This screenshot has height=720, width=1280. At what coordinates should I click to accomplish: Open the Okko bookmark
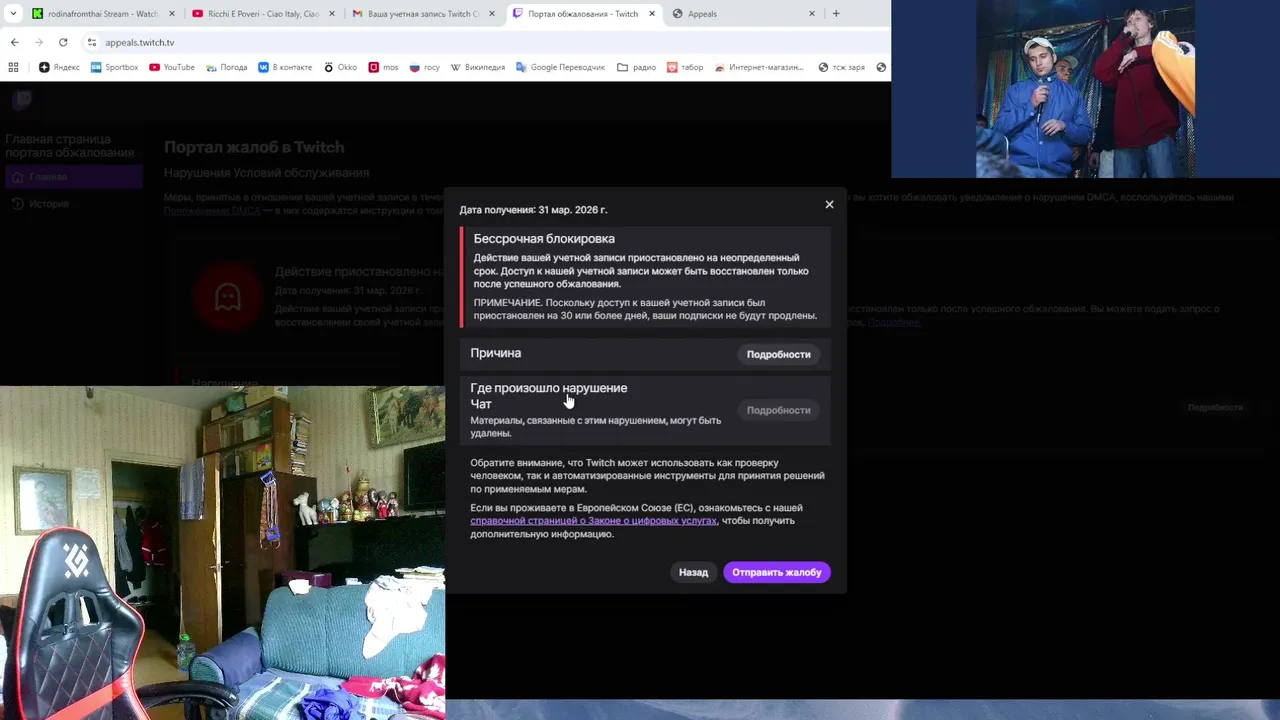tap(340, 67)
